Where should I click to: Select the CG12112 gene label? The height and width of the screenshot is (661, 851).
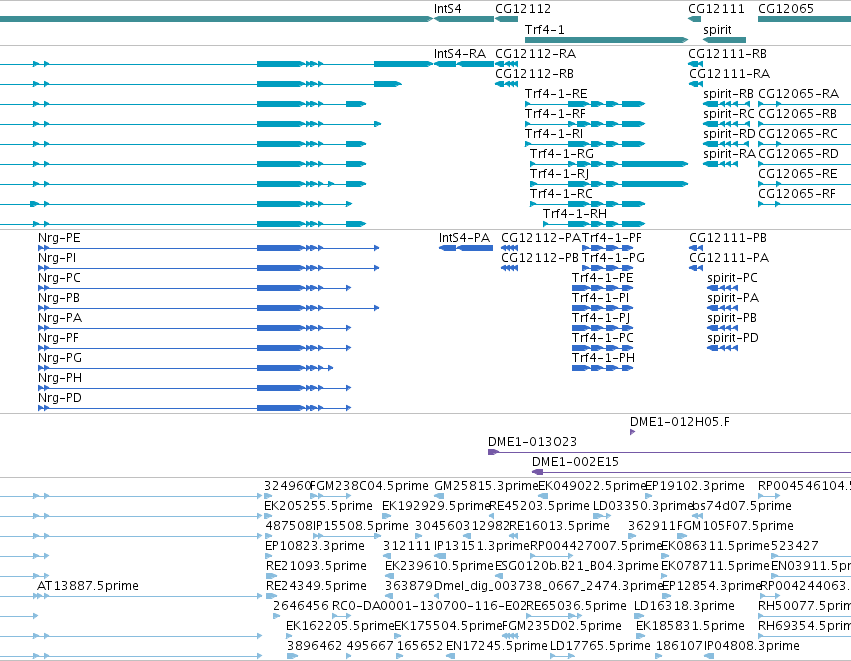click(523, 9)
